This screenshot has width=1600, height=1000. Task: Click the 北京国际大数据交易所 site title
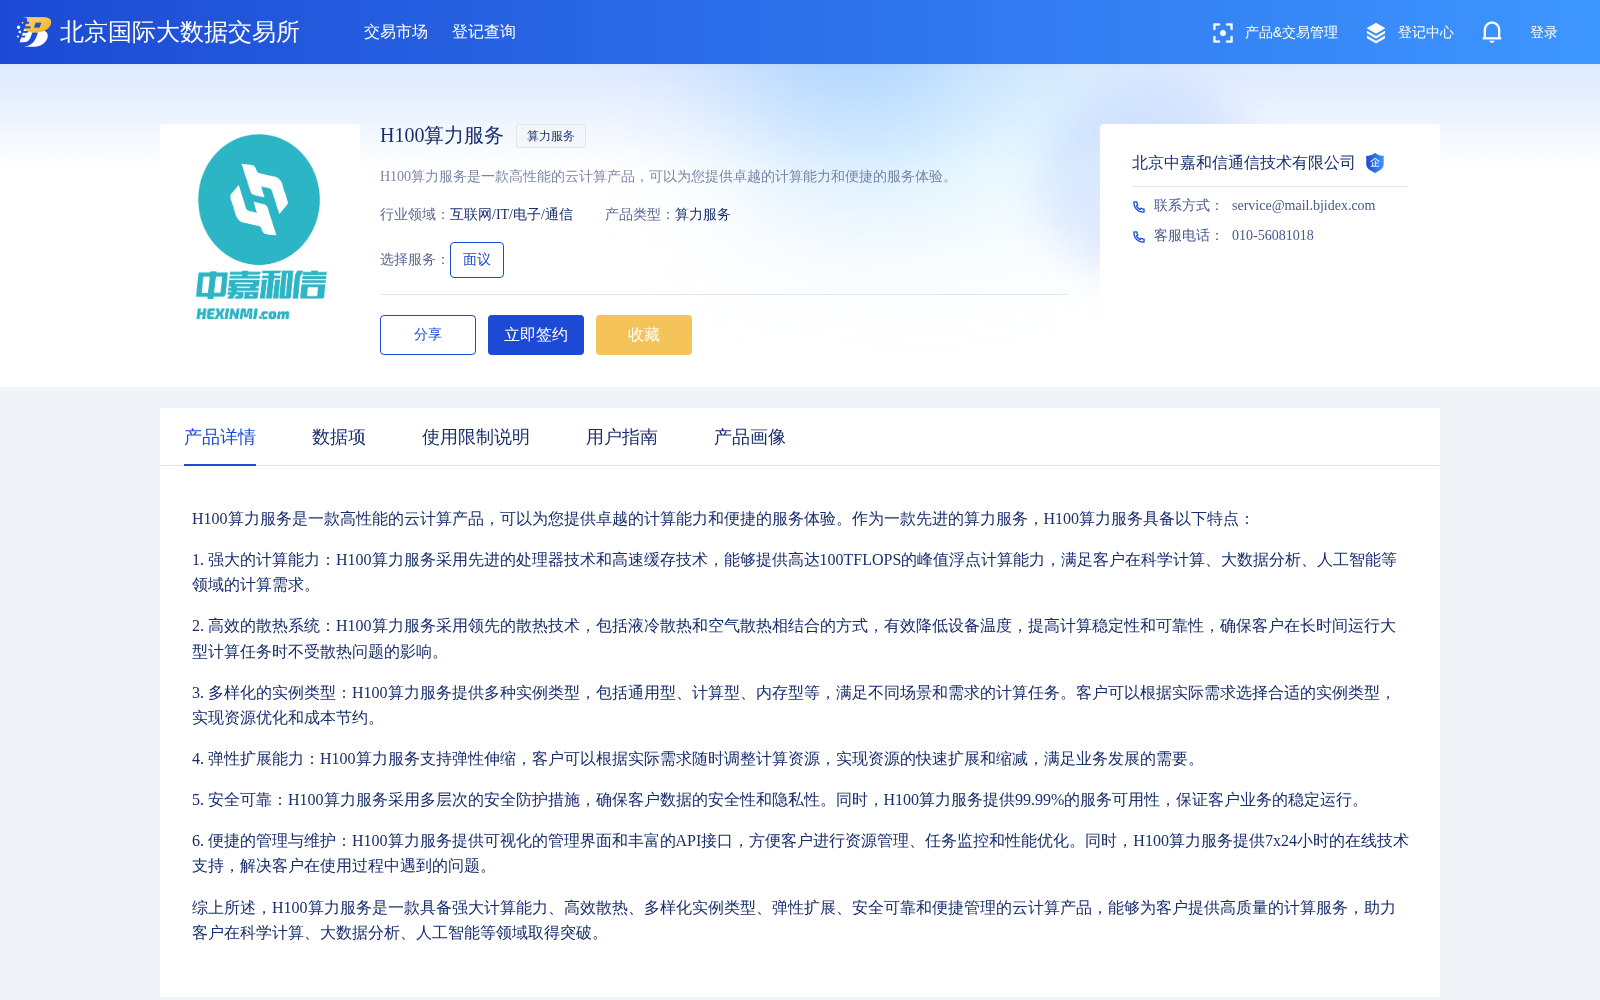point(180,32)
